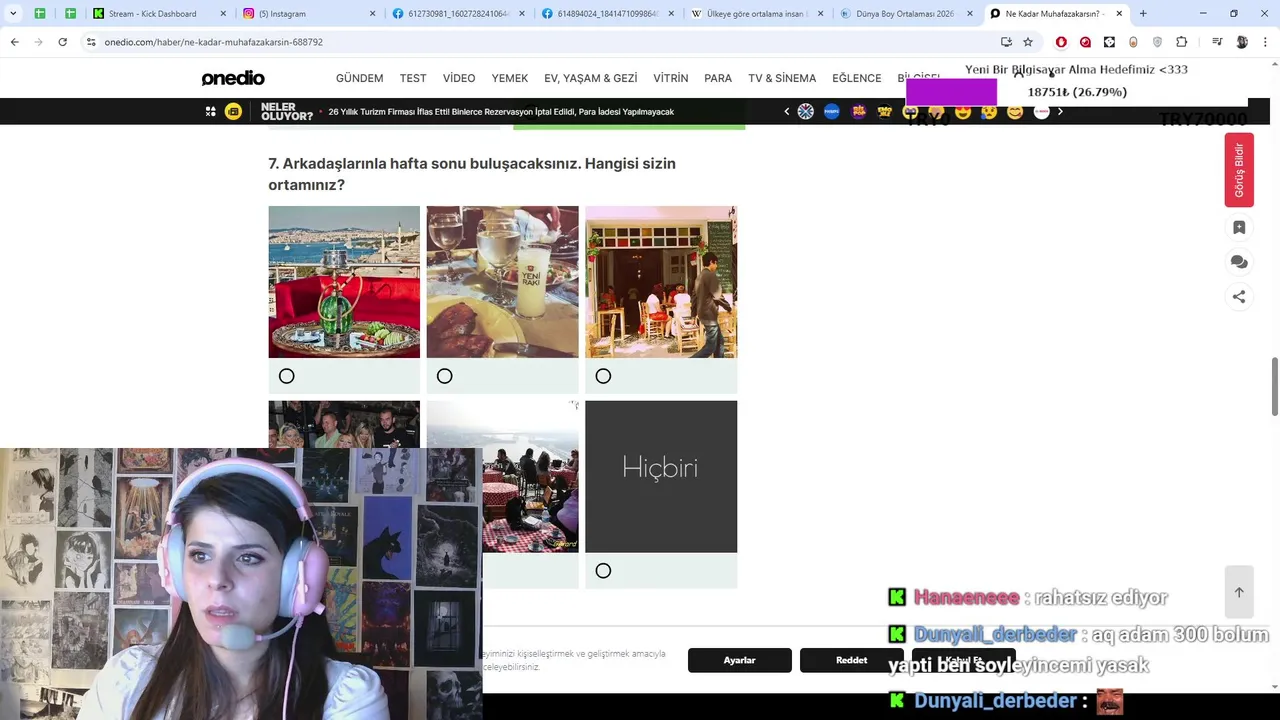1280x720 pixels.
Task: Open Chrome three-dot menu
Action: tap(1264, 42)
